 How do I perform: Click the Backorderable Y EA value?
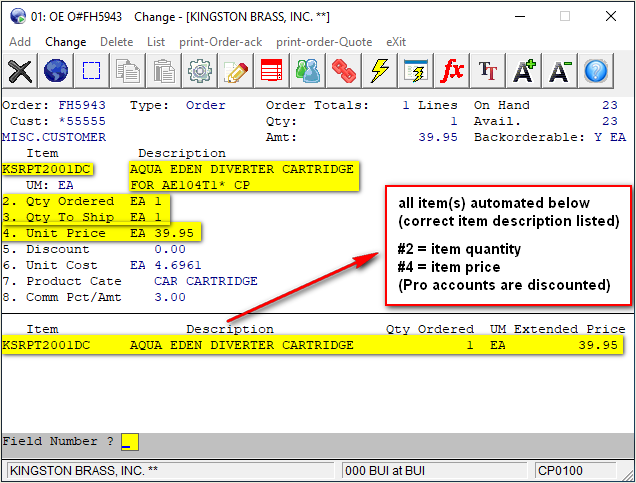coord(610,137)
